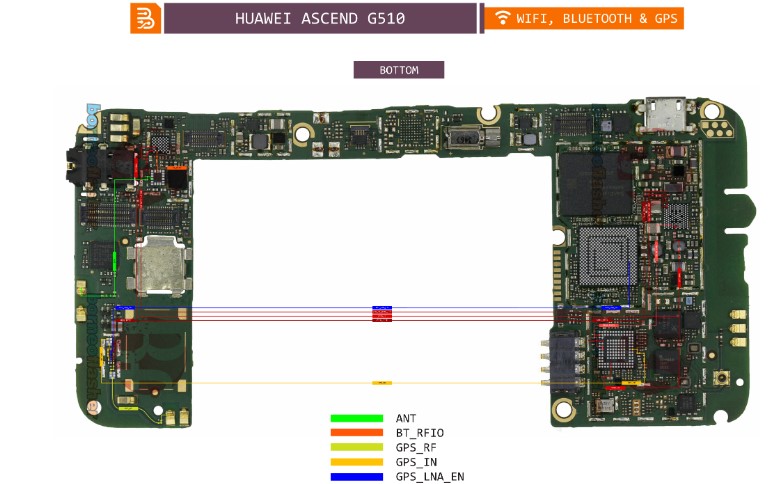Select the yellow GPS_IN legend swatch
The height and width of the screenshot is (484, 784).
pyautogui.click(x=357, y=462)
